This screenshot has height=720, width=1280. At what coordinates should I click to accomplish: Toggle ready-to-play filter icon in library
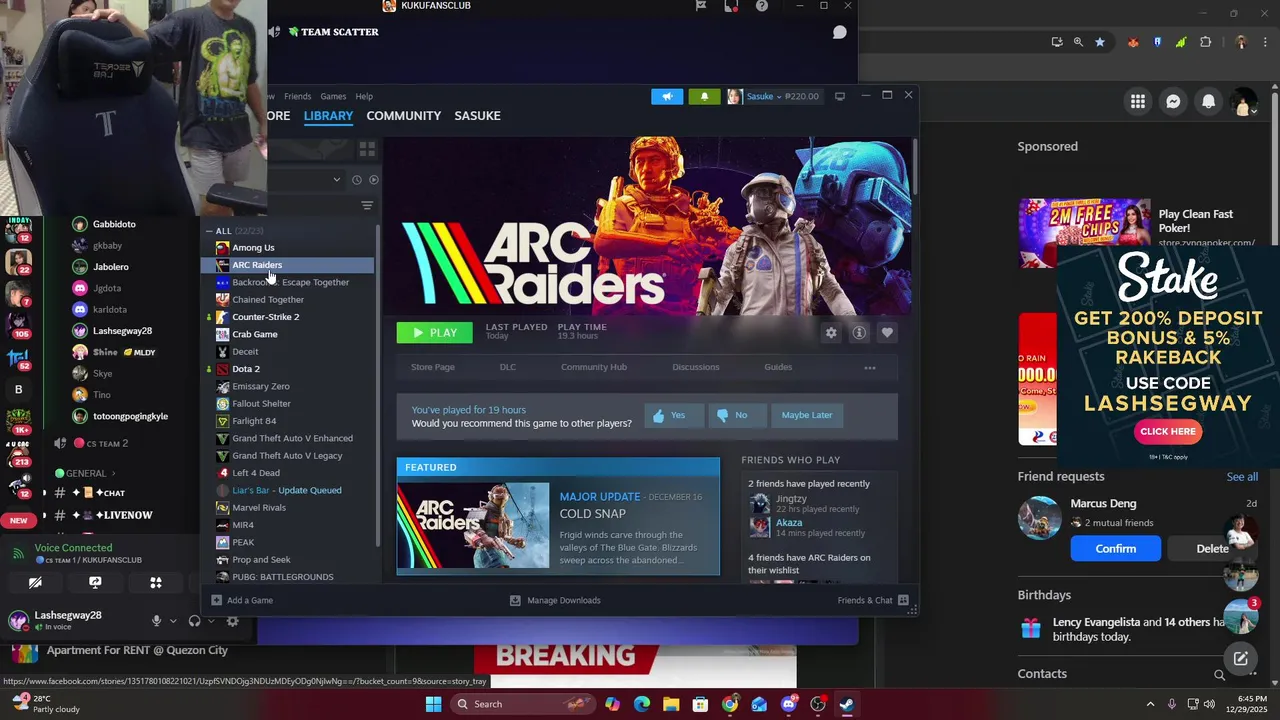[x=373, y=180]
